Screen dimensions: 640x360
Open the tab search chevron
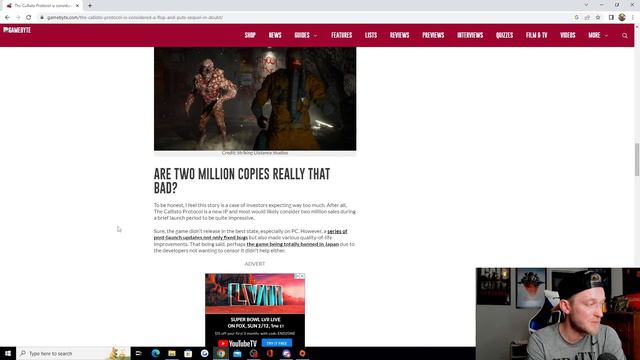click(x=586, y=5)
